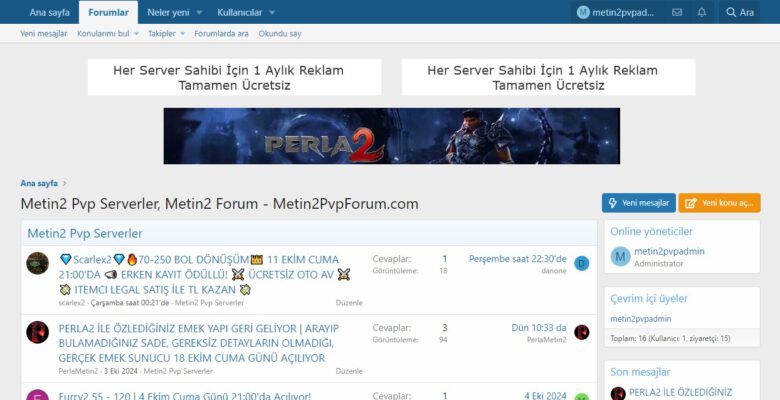This screenshot has height=400, width=780.
Task: Click metin2pvpadmin in Çevrim içi üyeler
Action: coord(641,319)
